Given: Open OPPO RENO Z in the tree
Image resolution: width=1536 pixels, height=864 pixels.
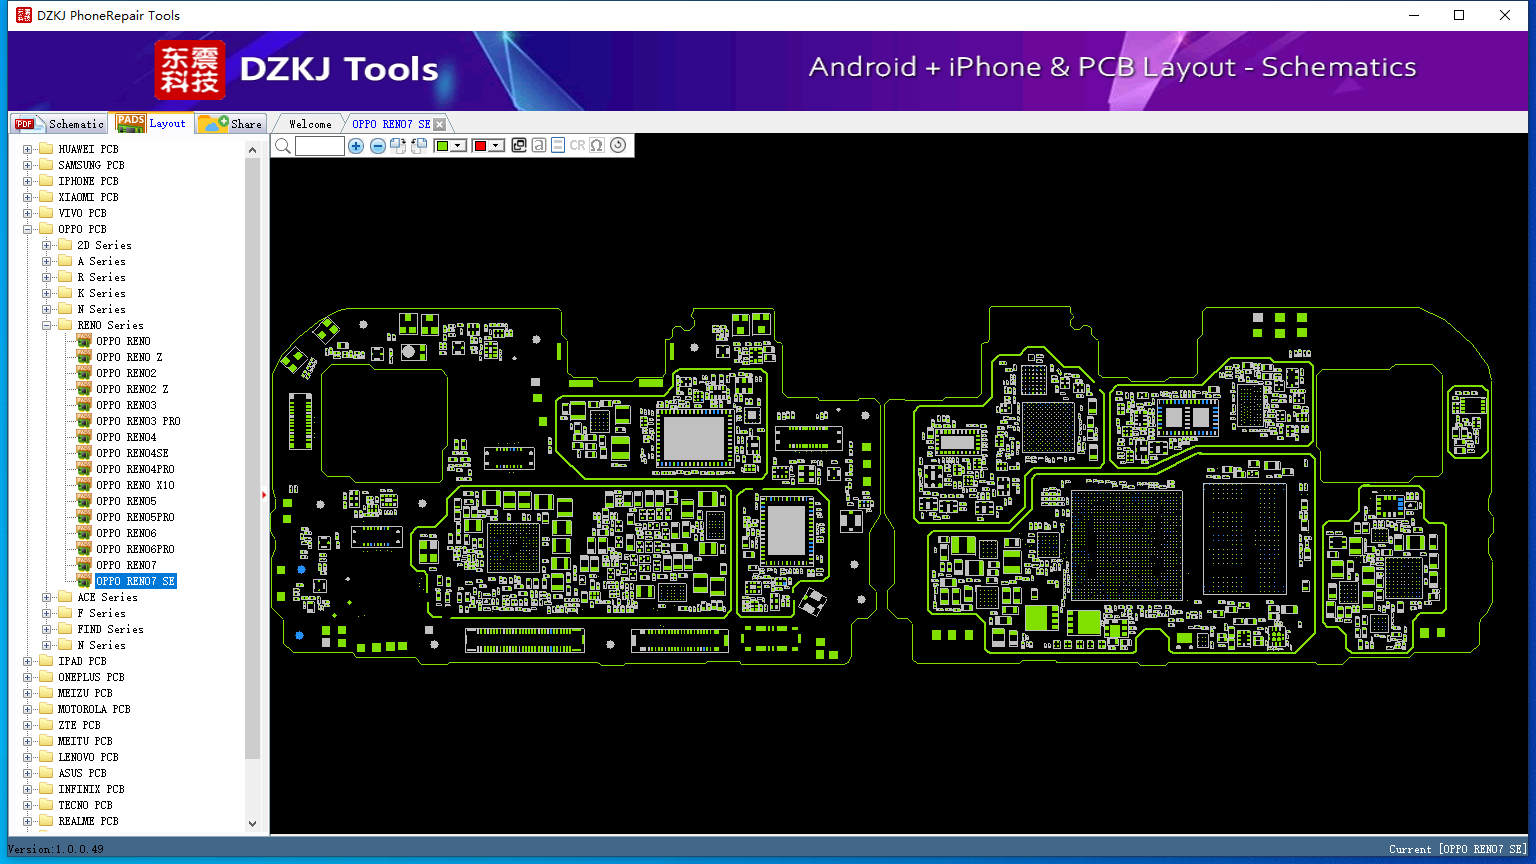Looking at the screenshot, I should (129, 357).
